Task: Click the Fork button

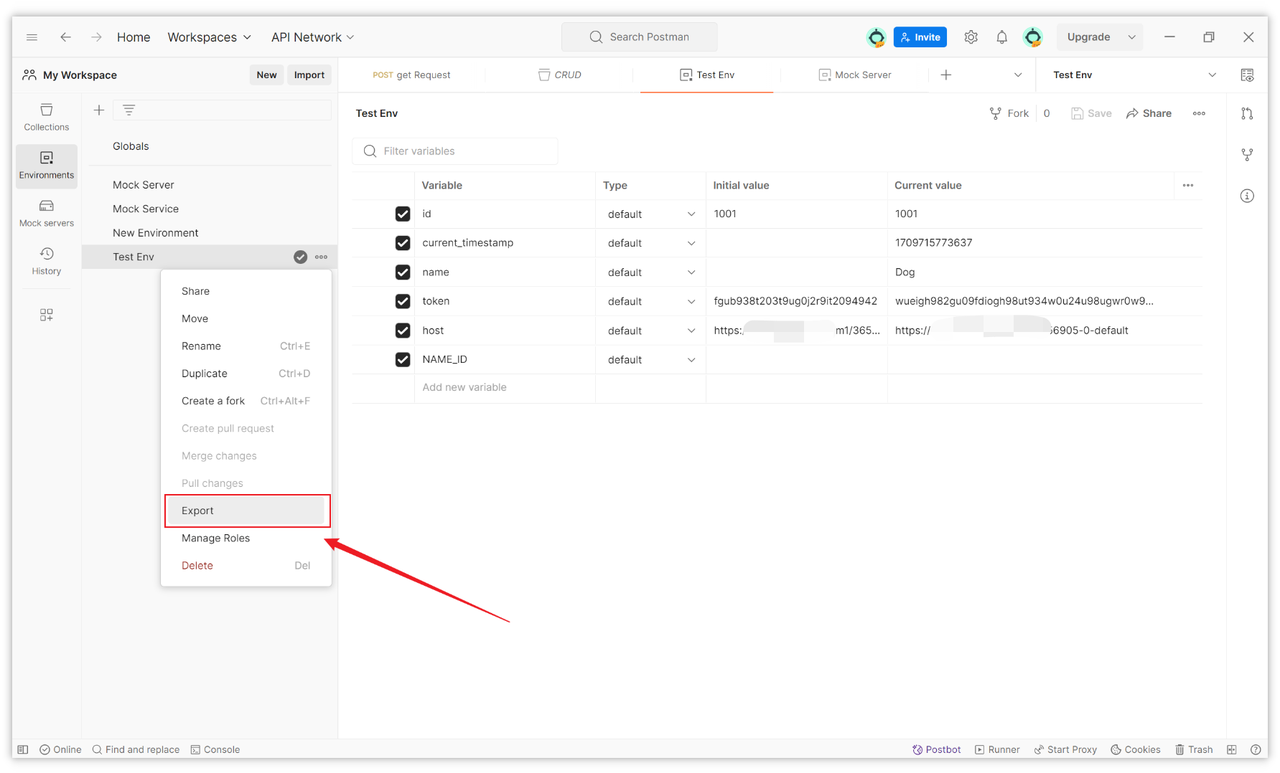Action: [x=1009, y=113]
